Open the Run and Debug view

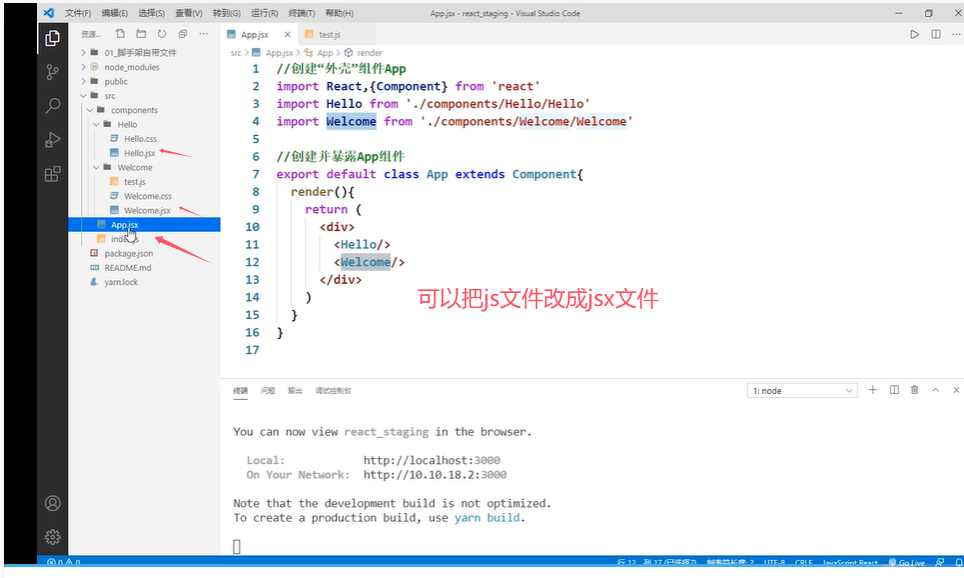53,140
